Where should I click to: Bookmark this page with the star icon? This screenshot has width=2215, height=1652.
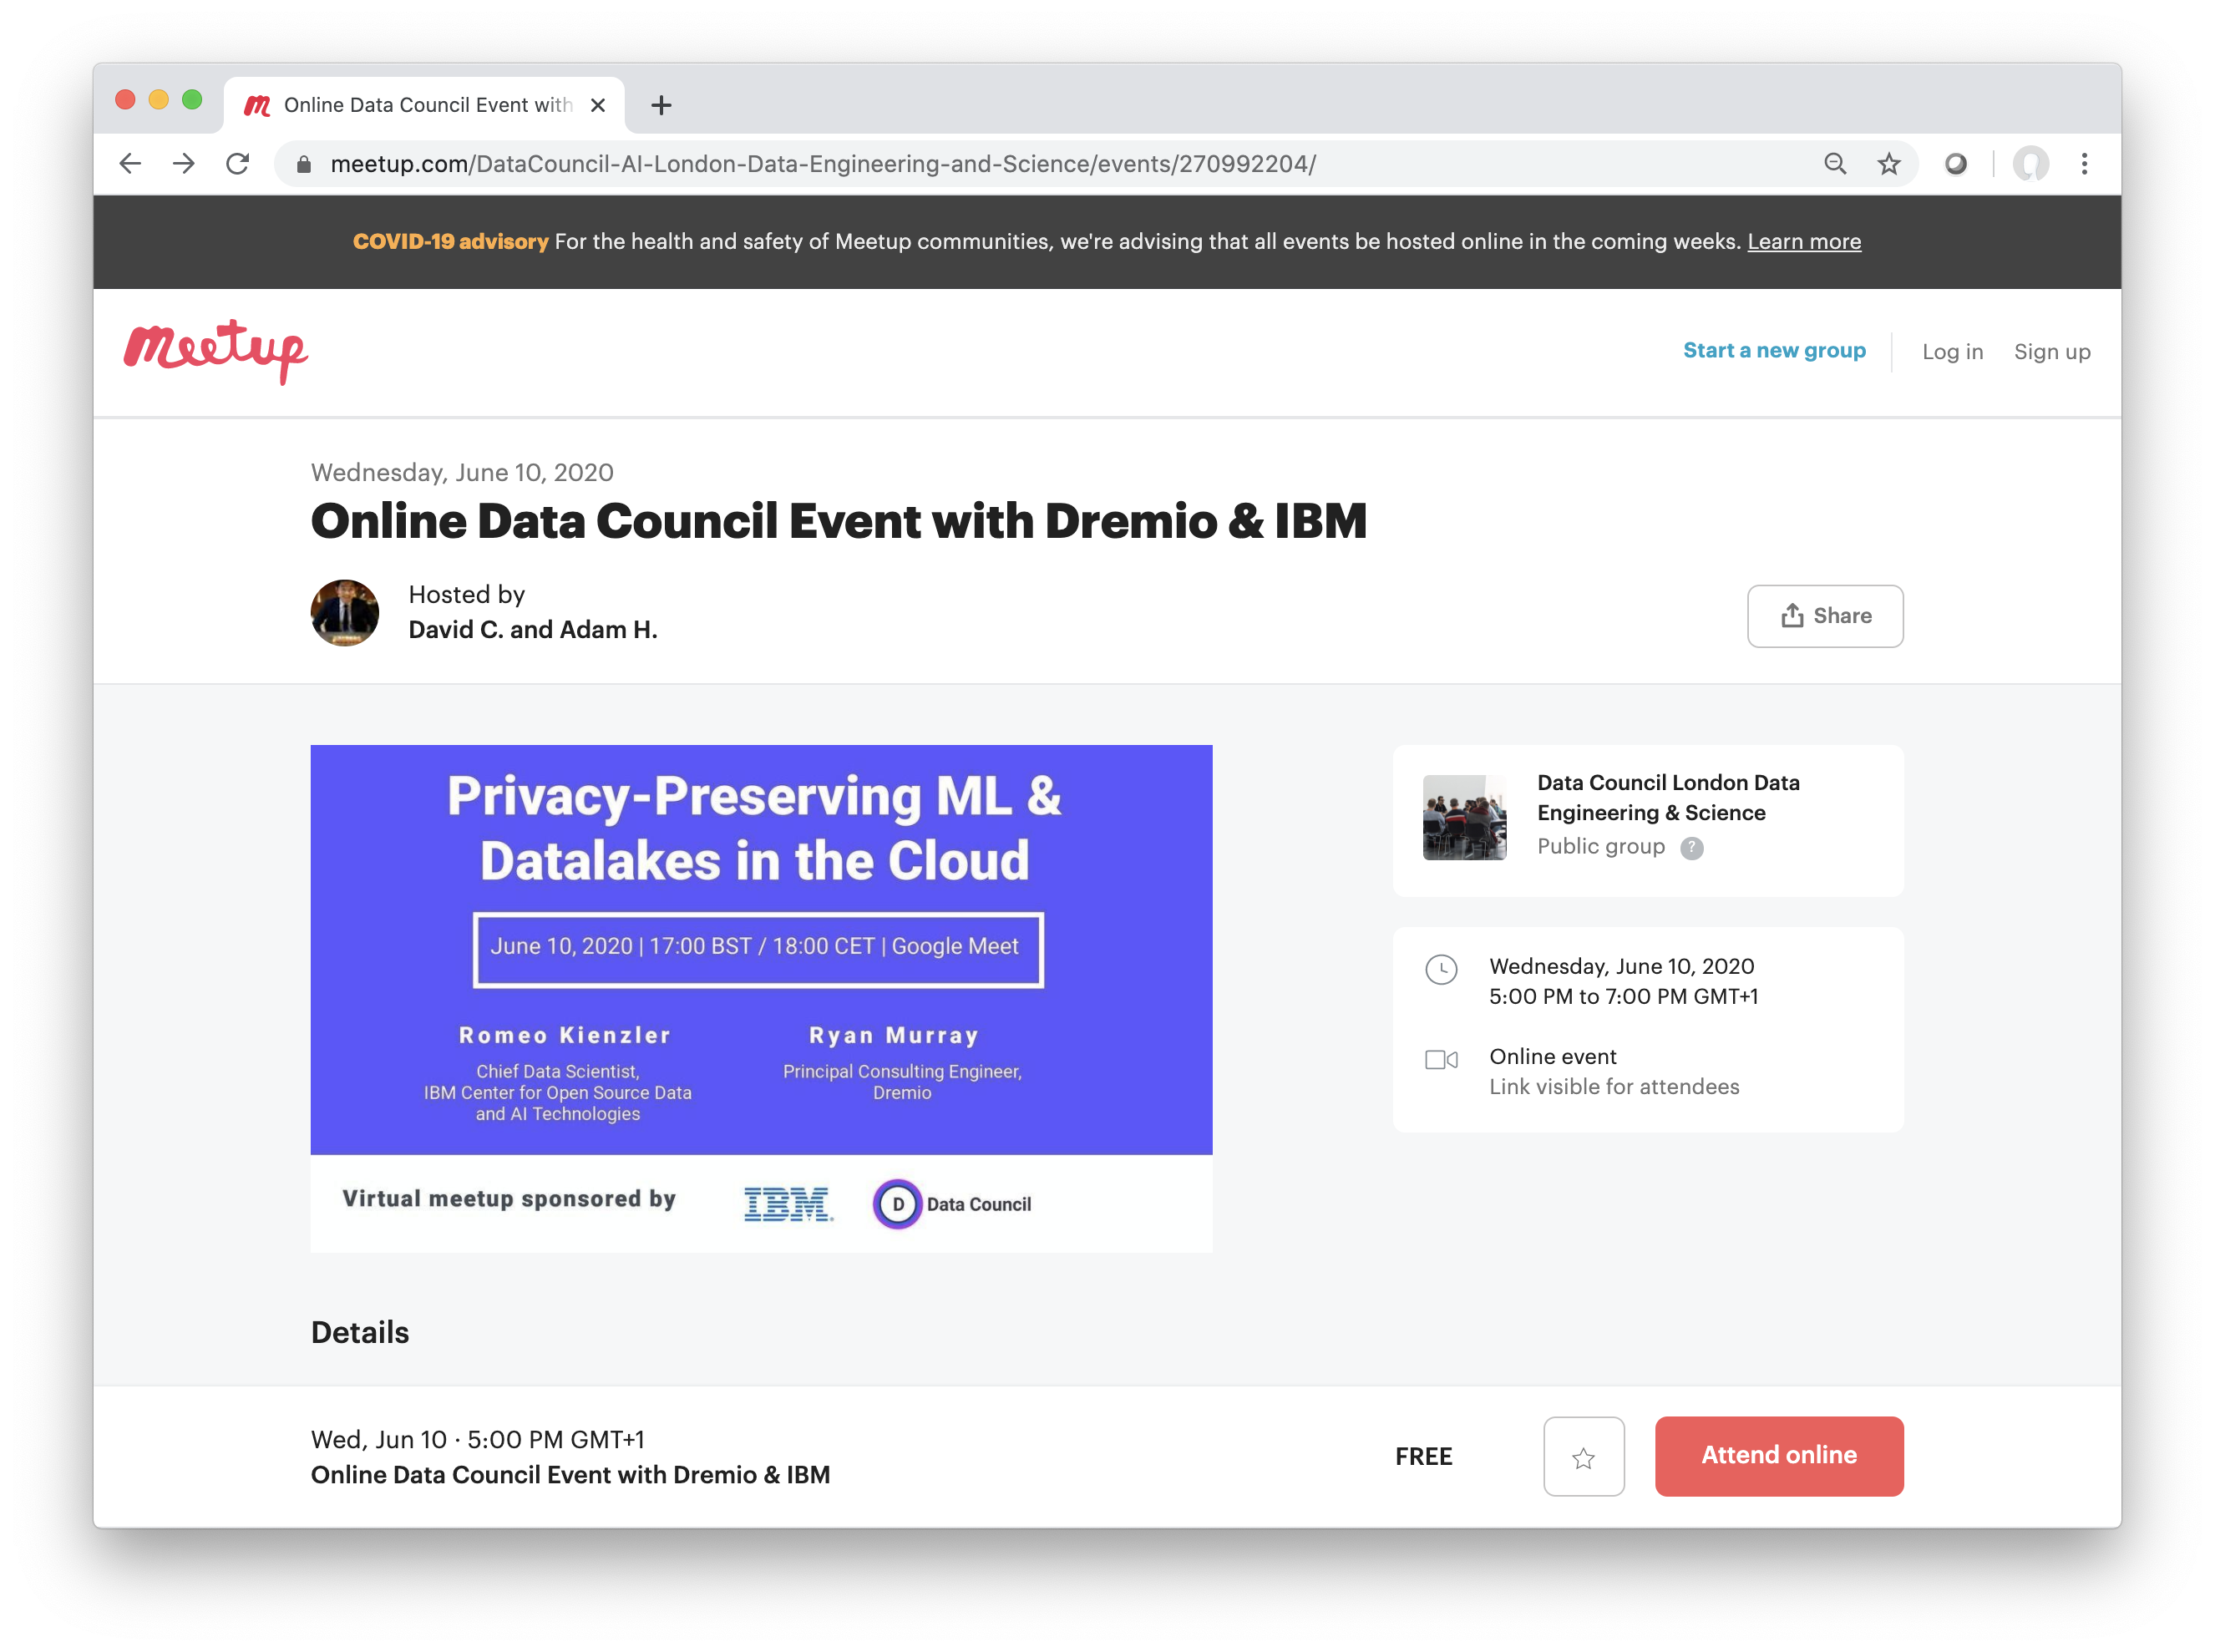point(1888,163)
